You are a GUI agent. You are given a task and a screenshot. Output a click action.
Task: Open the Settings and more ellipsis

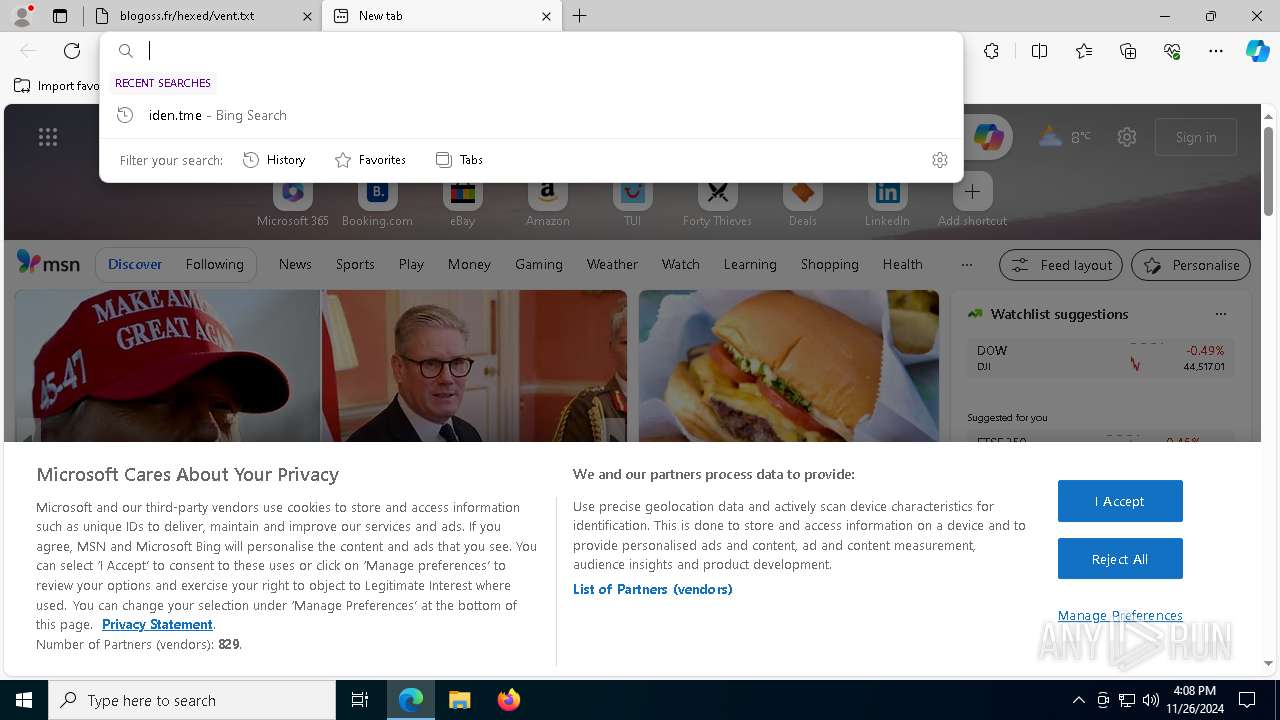click(x=1216, y=51)
